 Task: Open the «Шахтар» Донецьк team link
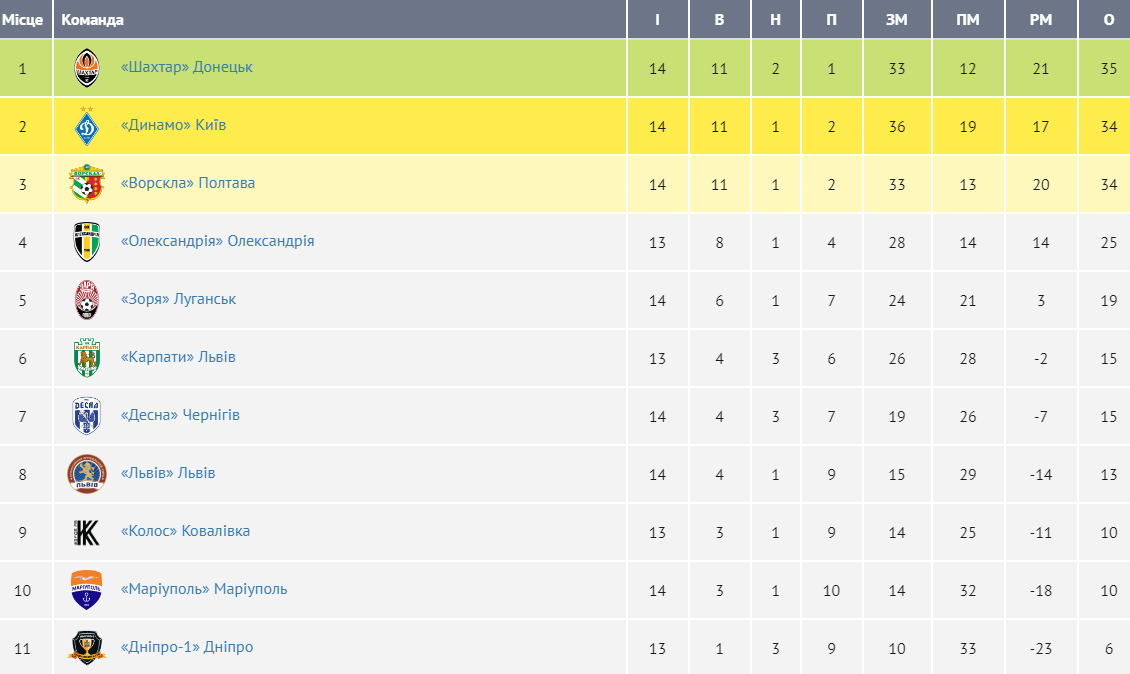(x=186, y=67)
